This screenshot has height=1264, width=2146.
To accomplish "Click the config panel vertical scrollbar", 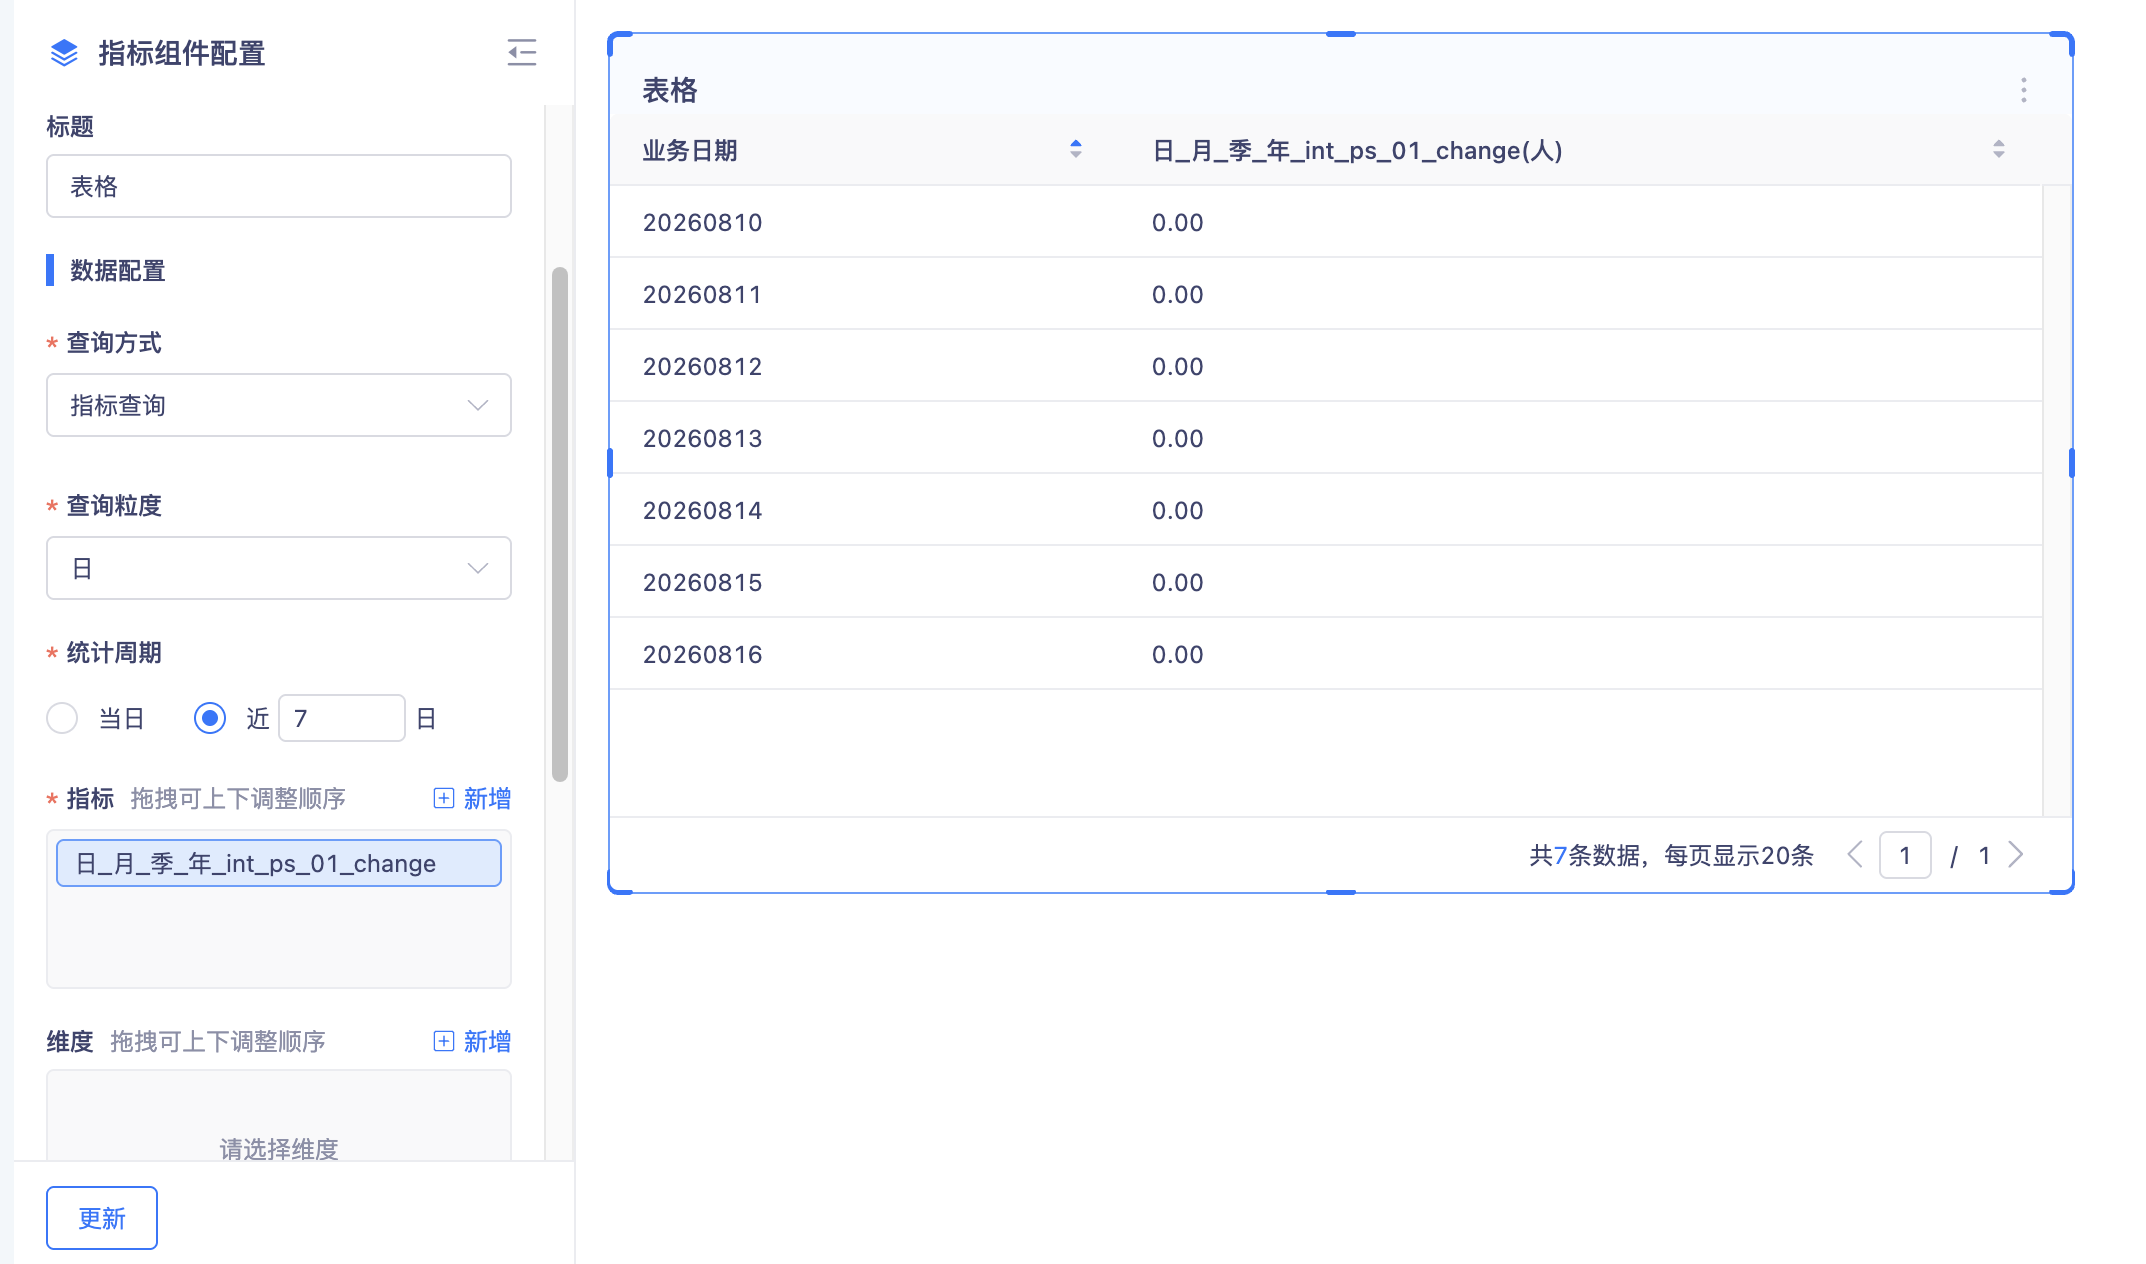I will (x=560, y=523).
